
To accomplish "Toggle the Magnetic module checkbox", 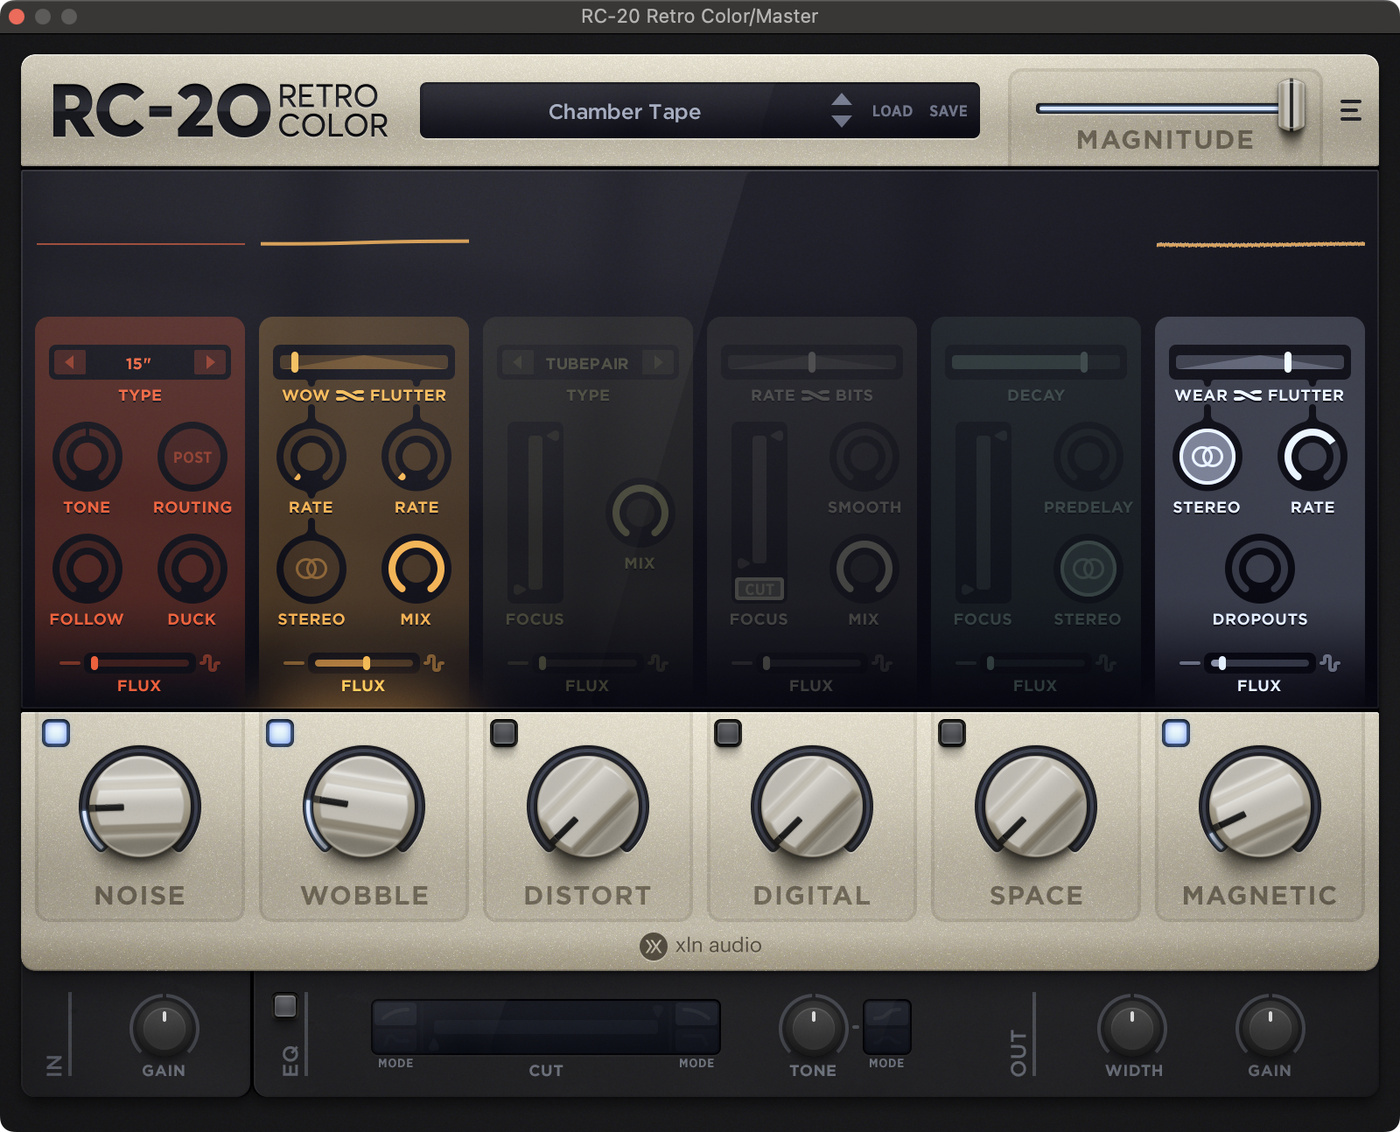I will click(1176, 733).
